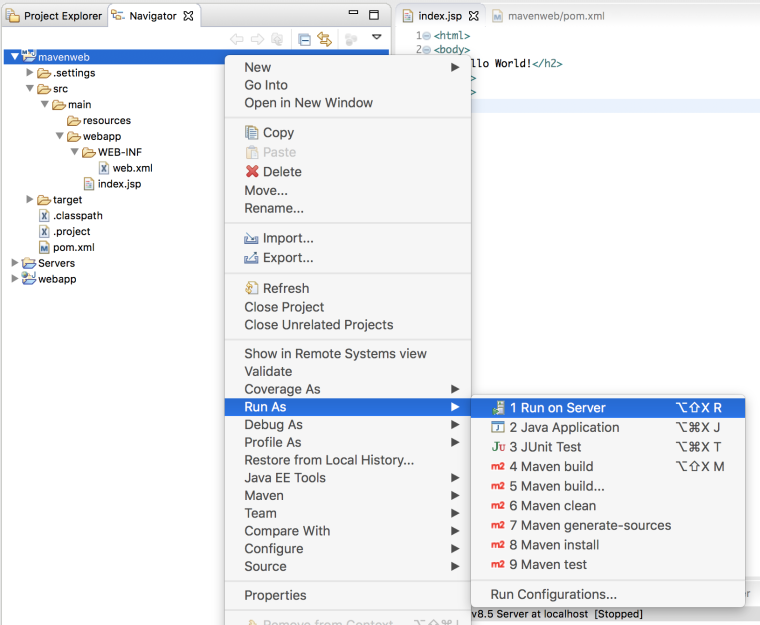The image size is (760, 625).
Task: Click the Copy menu item
Action: (x=348, y=132)
